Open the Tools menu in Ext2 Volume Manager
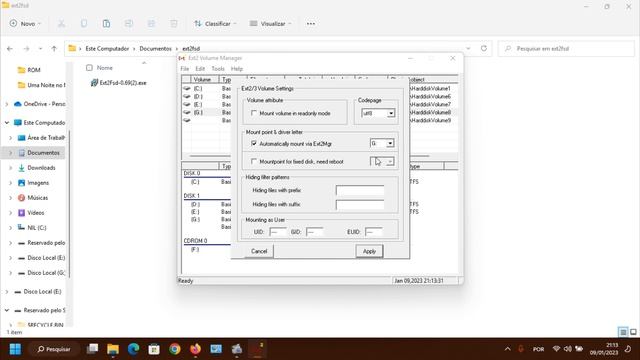Viewport: 640px width, 360px height. [218, 69]
